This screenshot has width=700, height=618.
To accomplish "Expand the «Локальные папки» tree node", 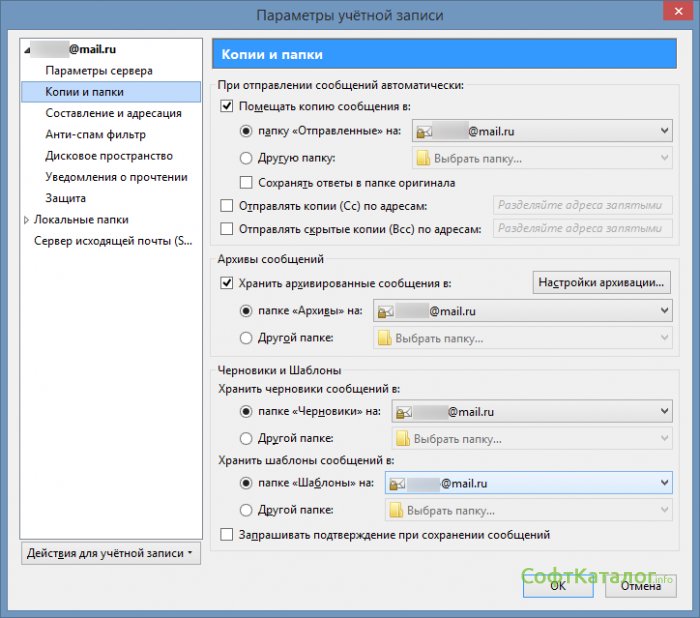I will 27,220.
